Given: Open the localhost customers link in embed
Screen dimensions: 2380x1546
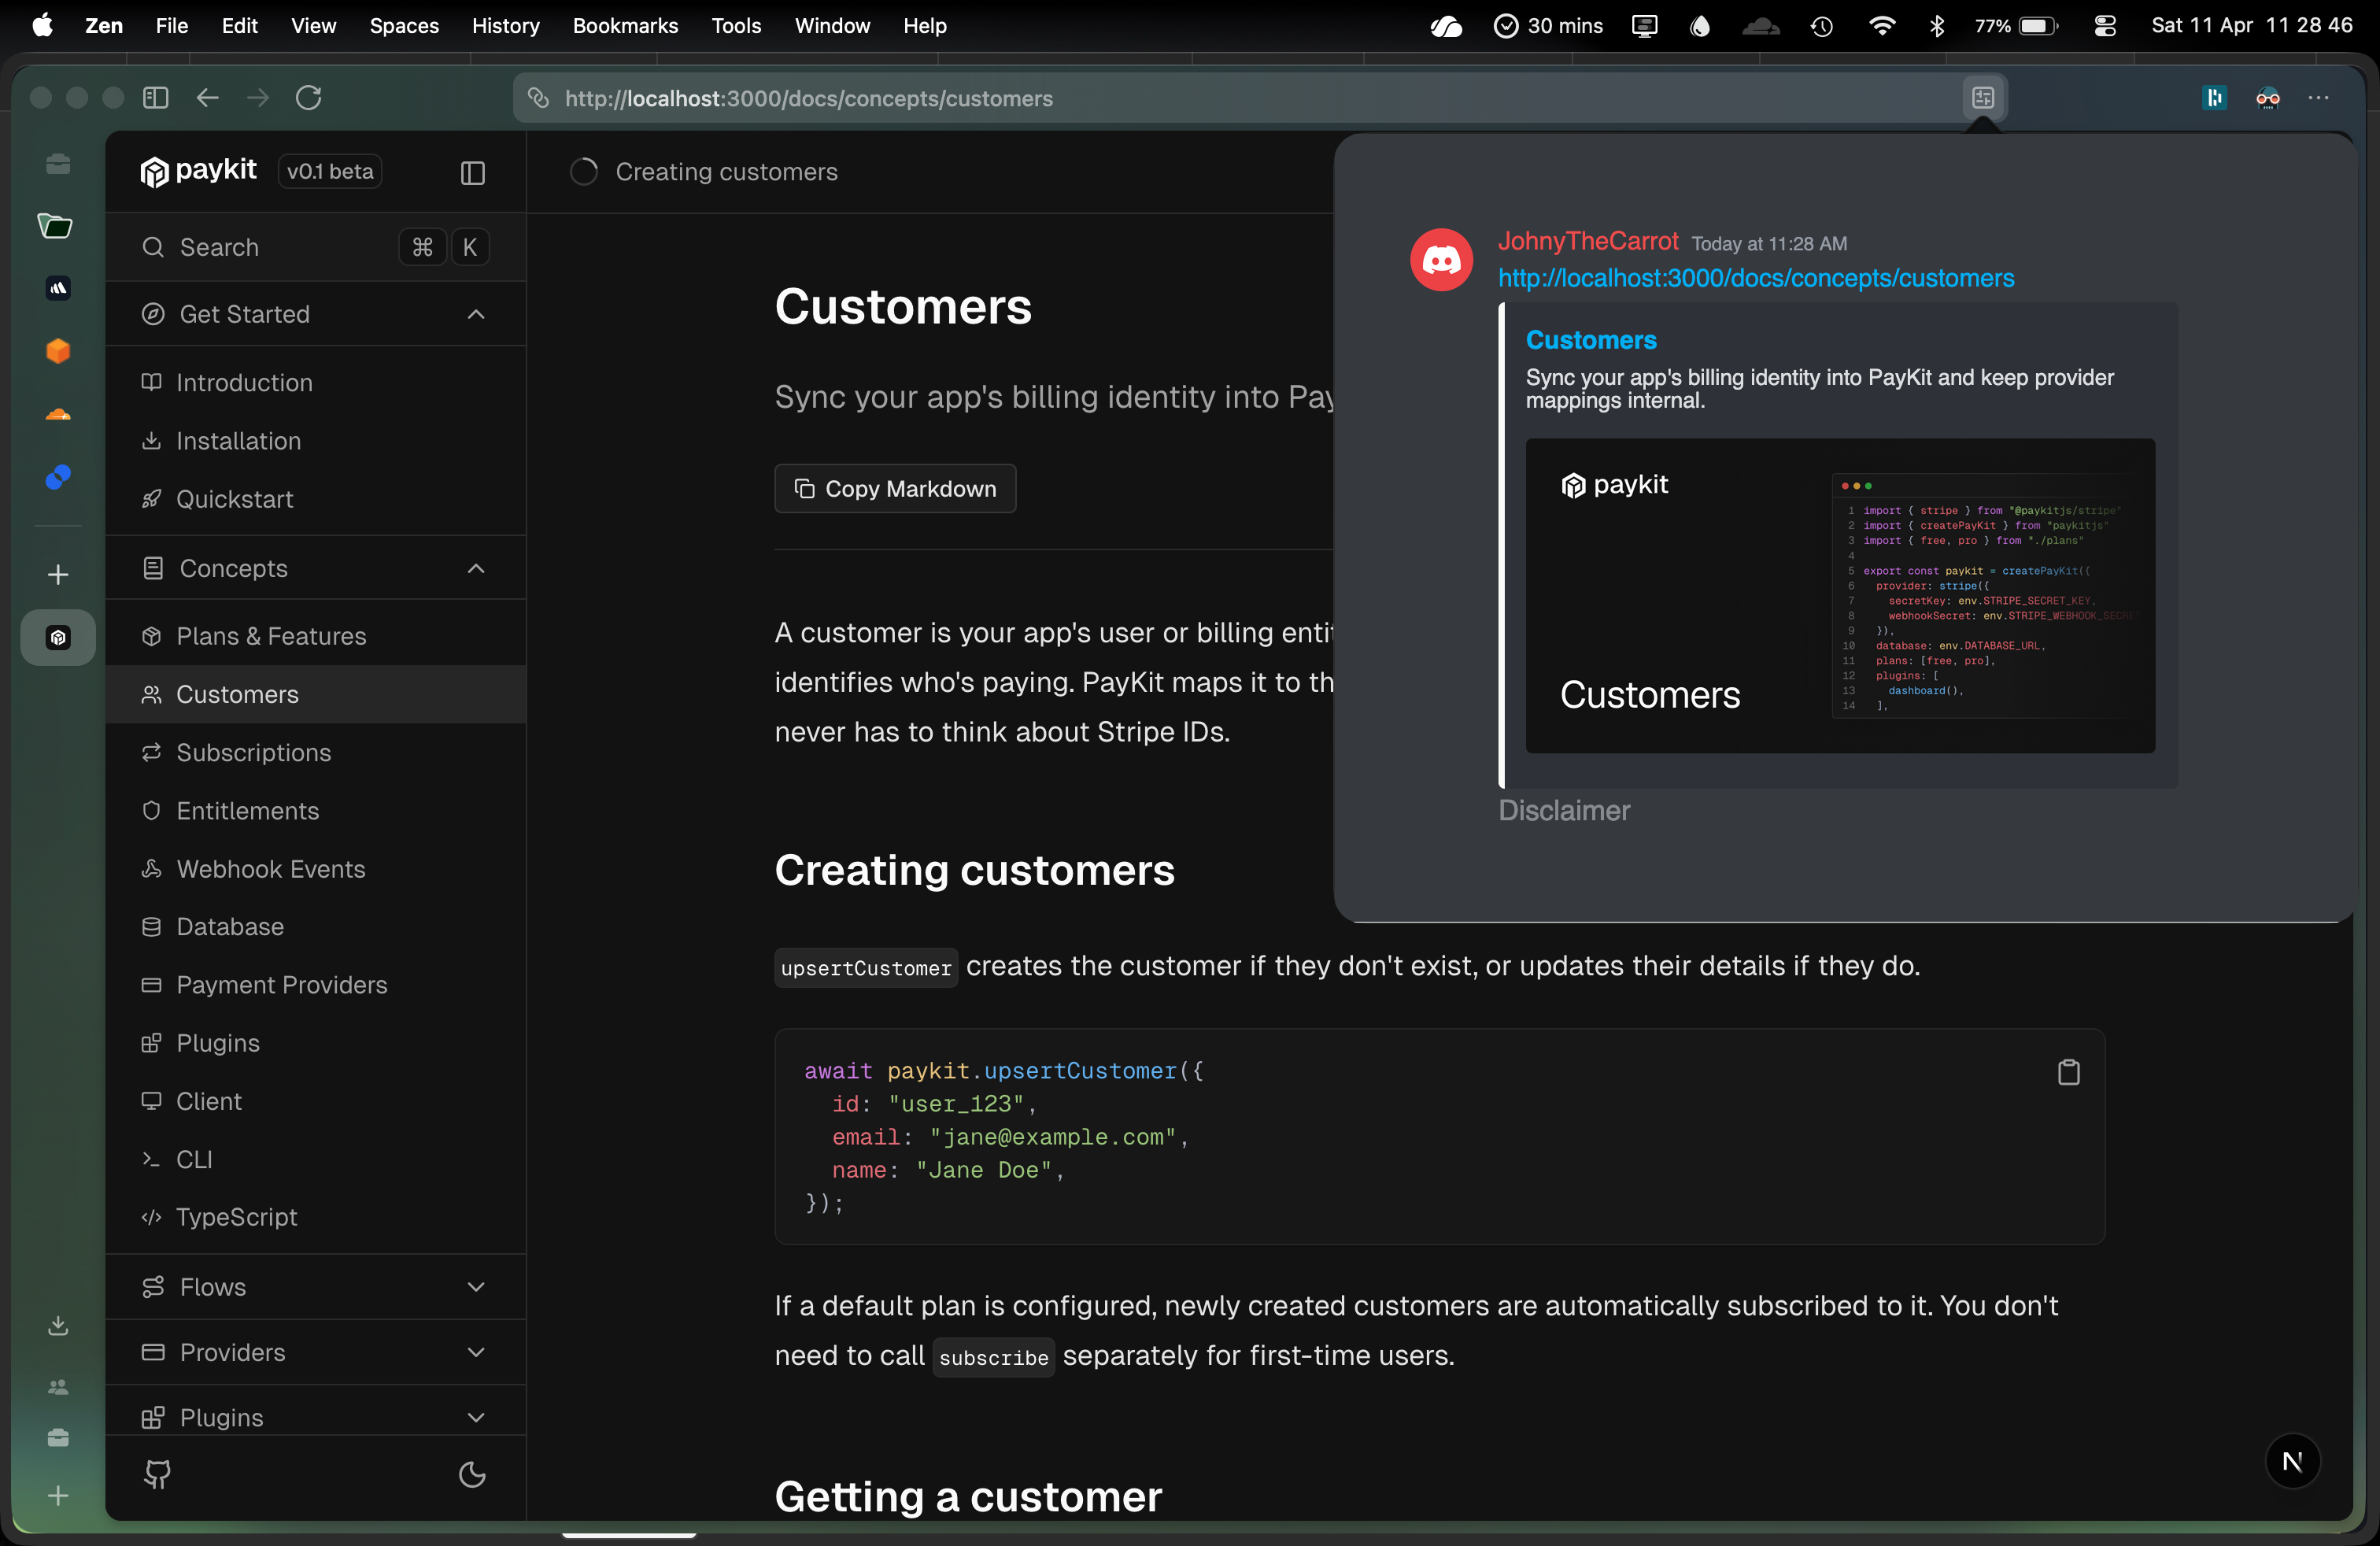Looking at the screenshot, I should [x=1755, y=278].
